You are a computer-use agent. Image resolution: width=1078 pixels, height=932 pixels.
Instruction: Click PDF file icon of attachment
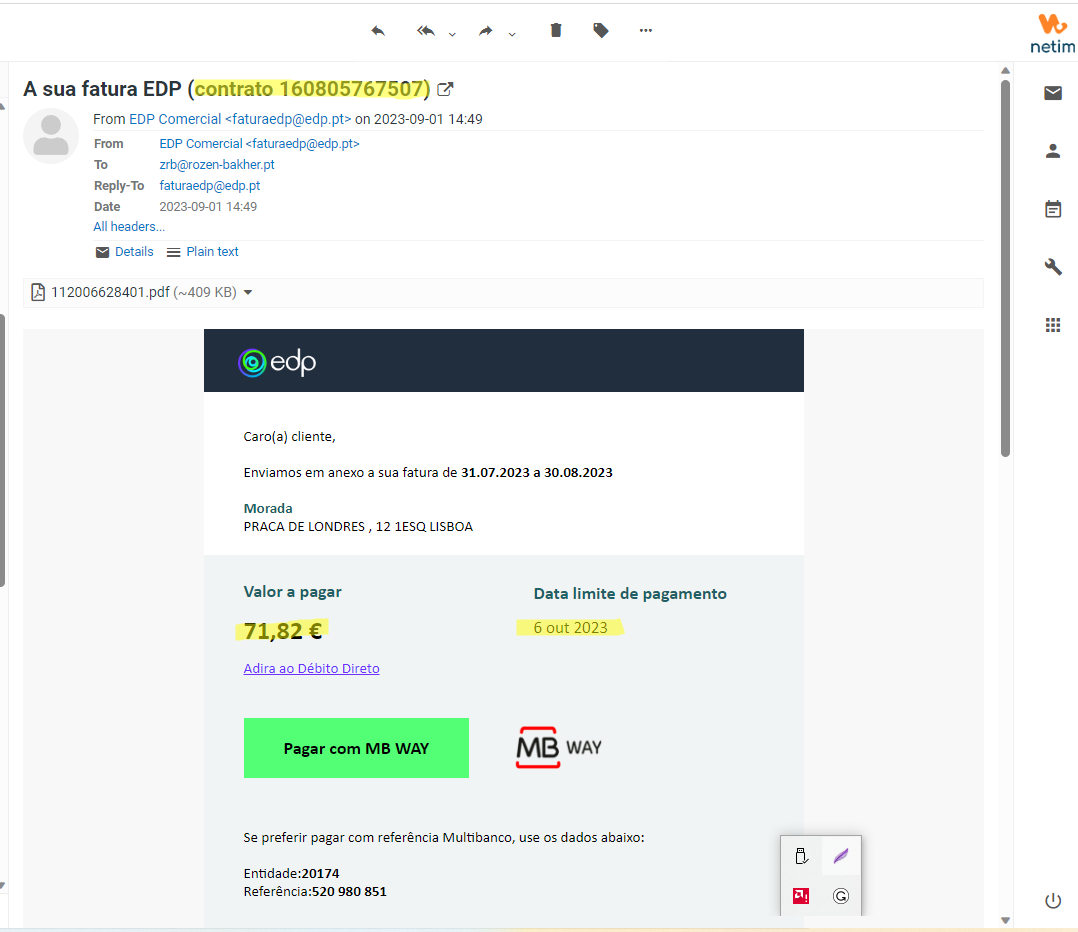coord(38,292)
